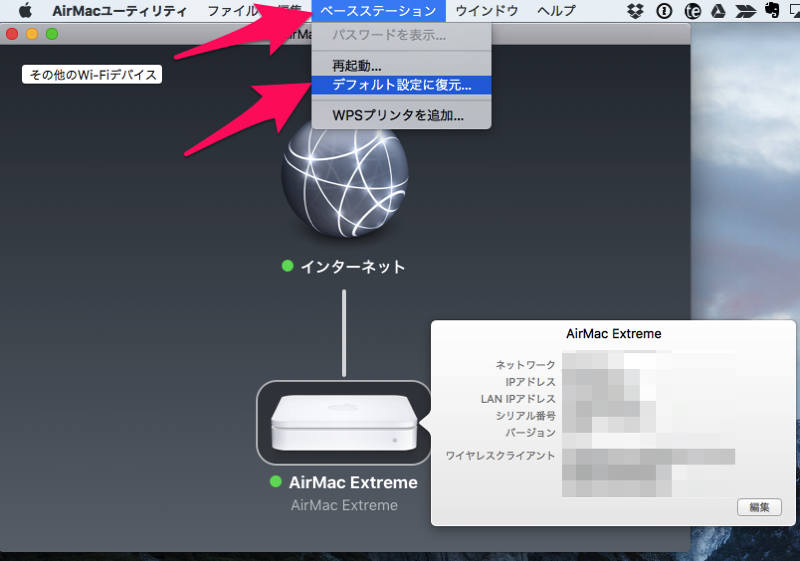Click the IPアドレス label in popover
The height and width of the screenshot is (561, 800).
pos(530,381)
